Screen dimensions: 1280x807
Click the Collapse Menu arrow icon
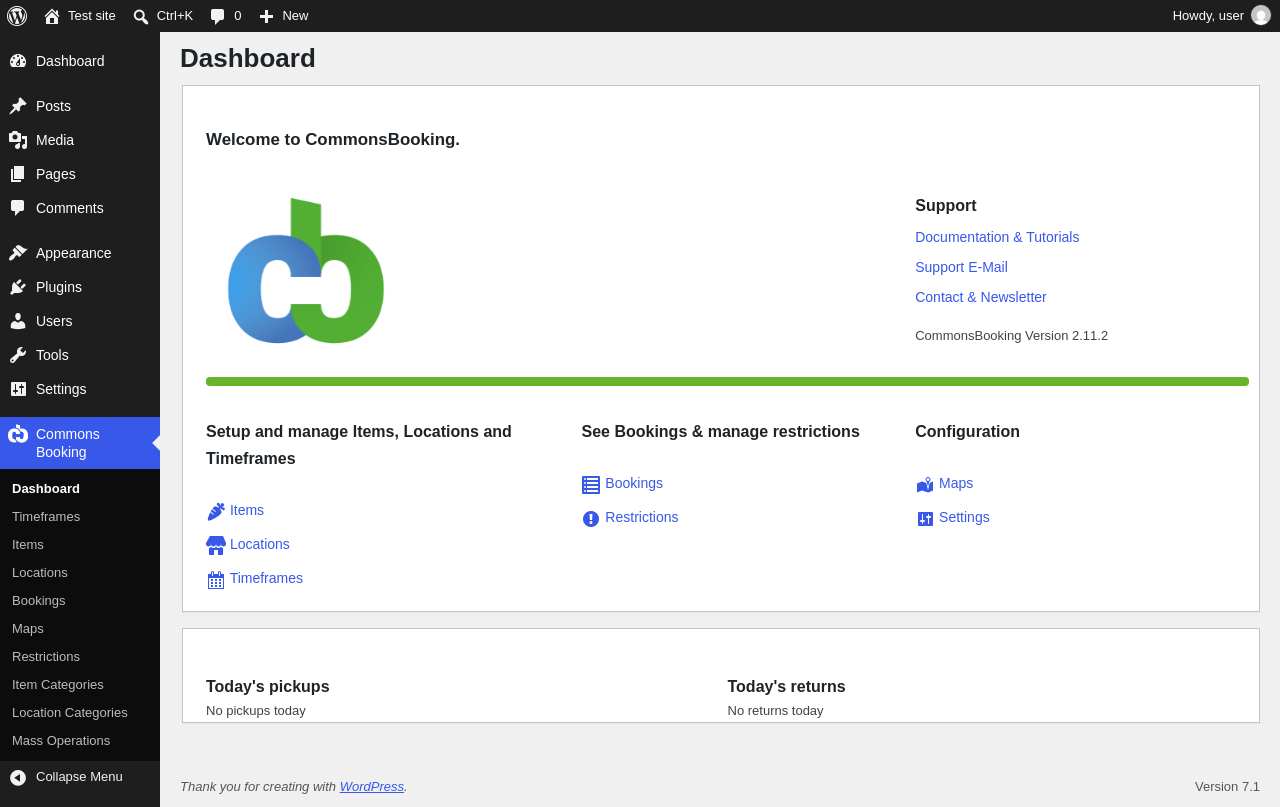pos(18,777)
